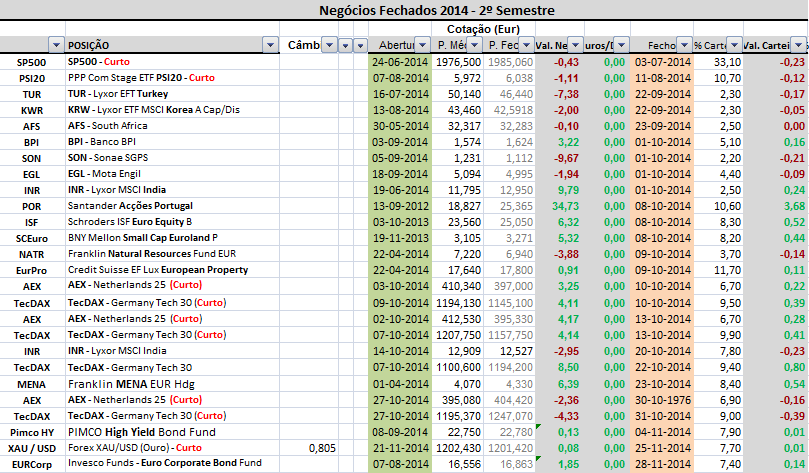Select 'PIMCO High Yield Bond Fund' cell

[172, 432]
